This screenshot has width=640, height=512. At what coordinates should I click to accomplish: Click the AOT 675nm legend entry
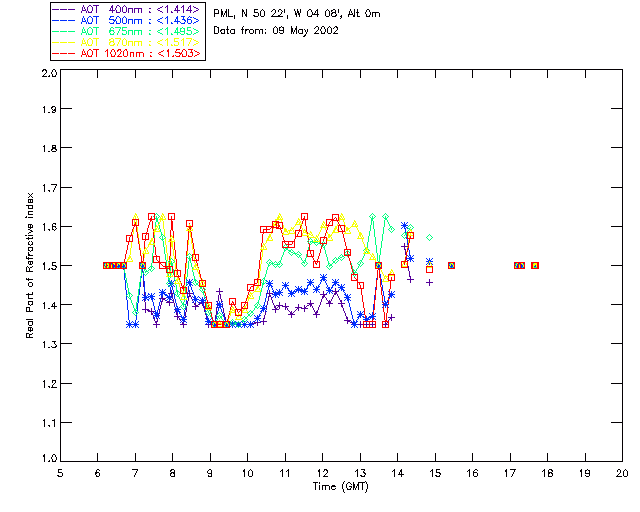coord(126,31)
